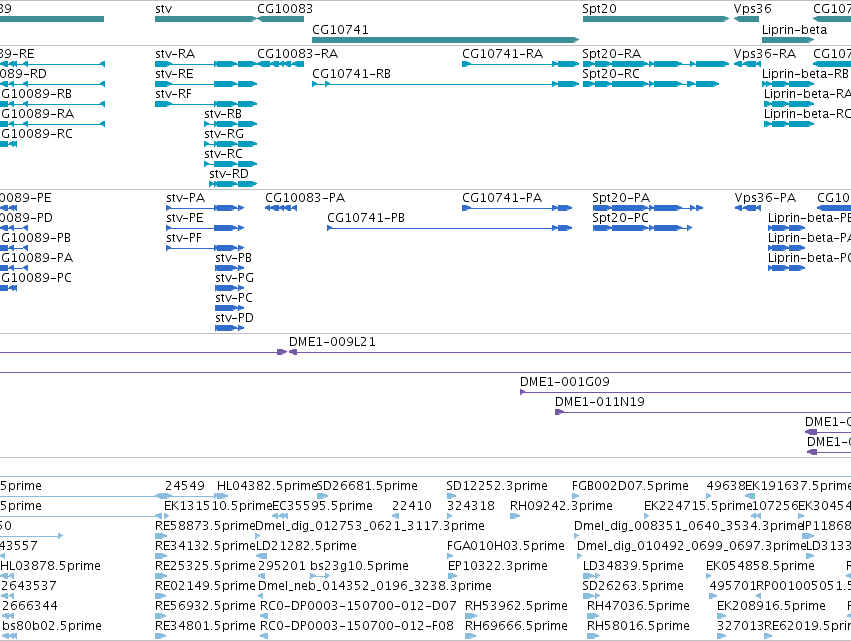This screenshot has width=851, height=641.
Task: Select the Spt20 gene bar
Action: coord(656,19)
